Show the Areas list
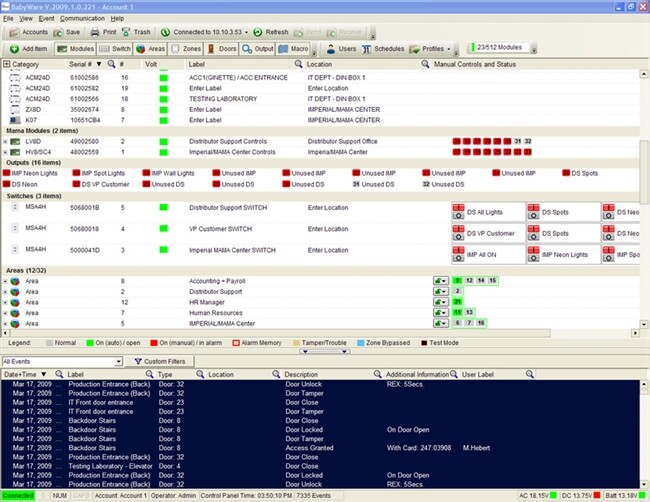This screenshot has width=650, height=502. 151,48
